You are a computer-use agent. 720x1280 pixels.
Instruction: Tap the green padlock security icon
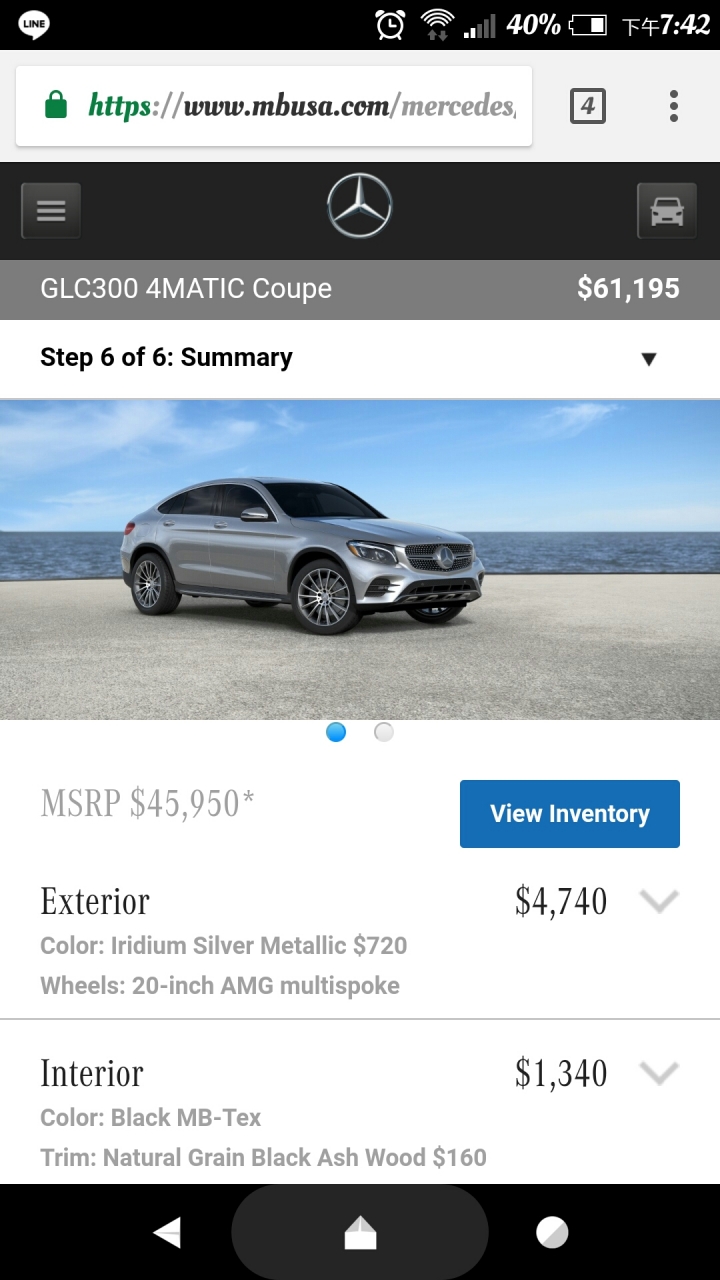pyautogui.click(x=56, y=105)
